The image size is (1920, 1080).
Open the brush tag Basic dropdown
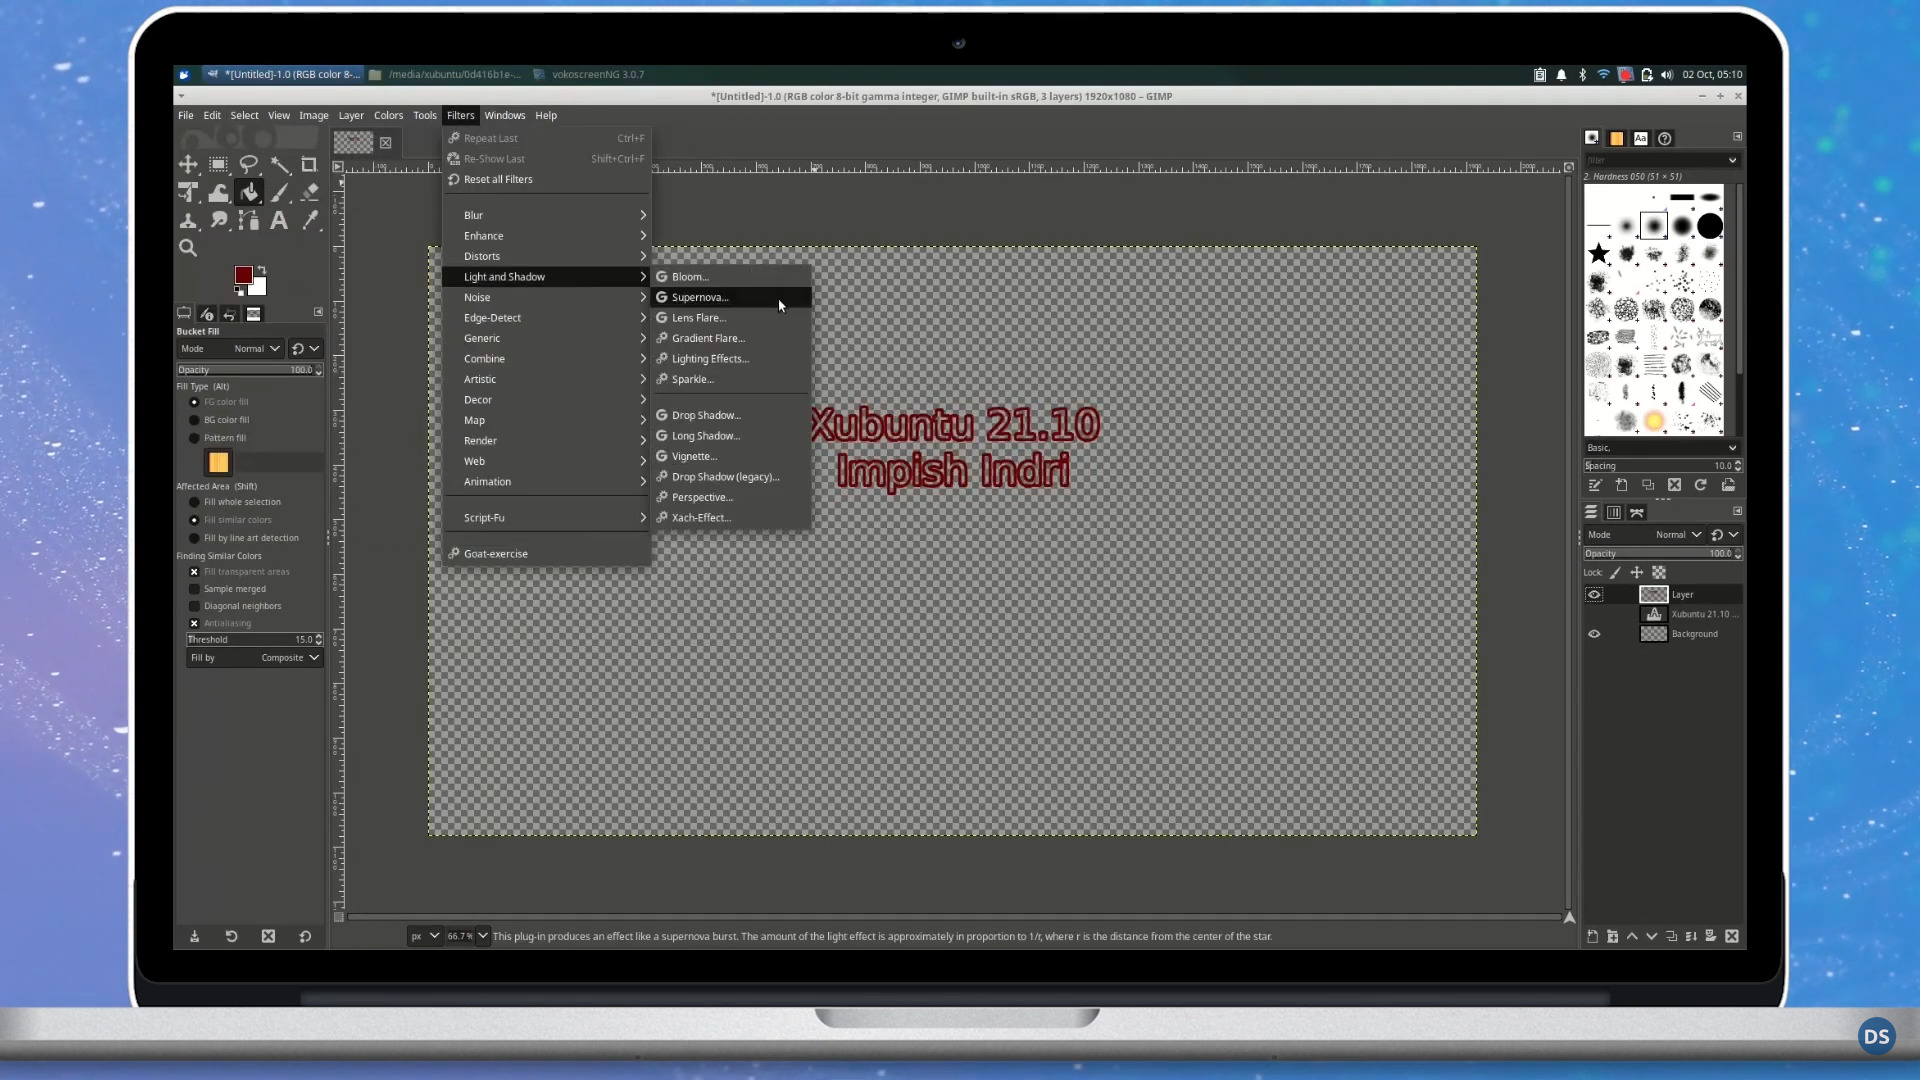coord(1661,448)
